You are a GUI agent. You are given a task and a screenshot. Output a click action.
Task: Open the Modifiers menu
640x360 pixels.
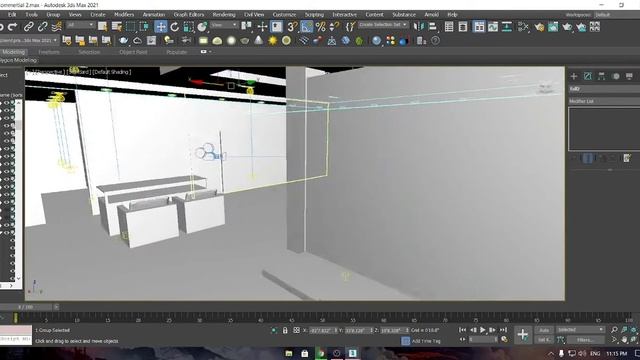[124, 15]
